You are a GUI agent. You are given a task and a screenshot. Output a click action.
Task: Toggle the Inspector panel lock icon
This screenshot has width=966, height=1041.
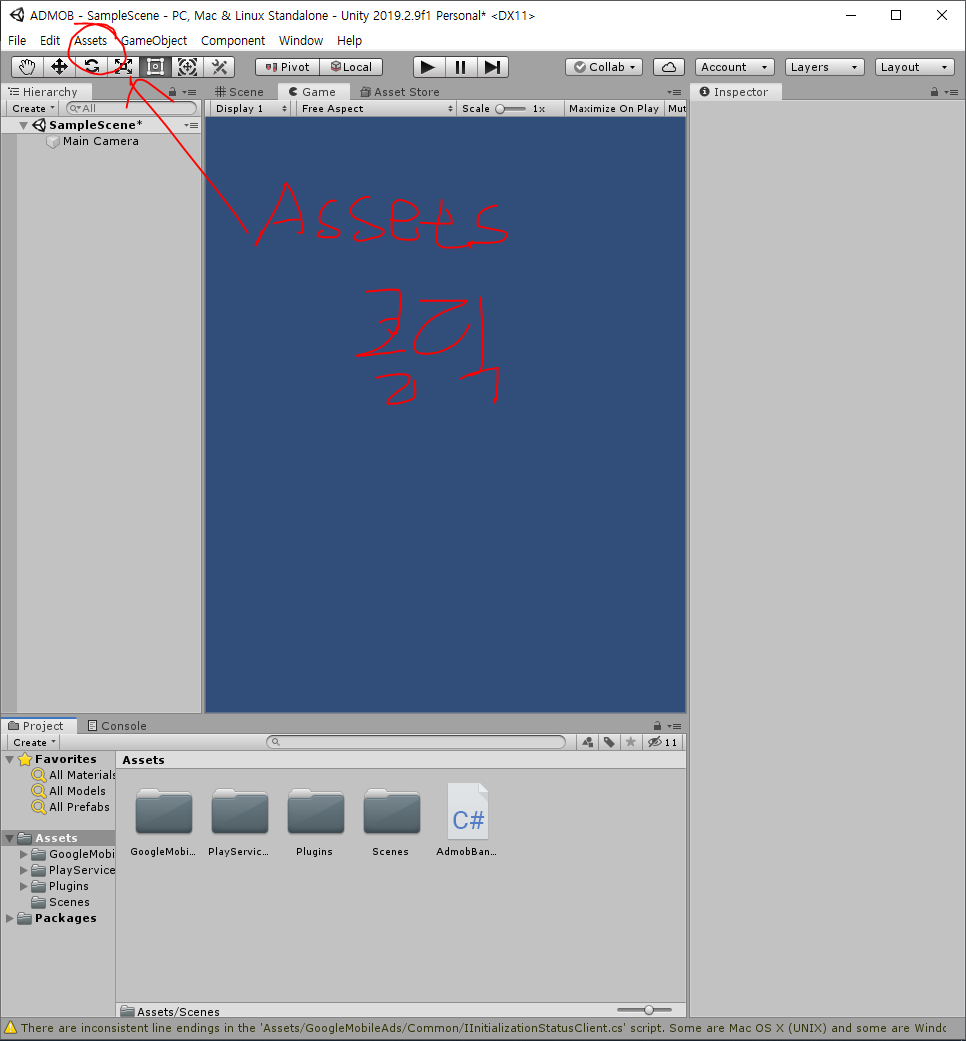934,92
